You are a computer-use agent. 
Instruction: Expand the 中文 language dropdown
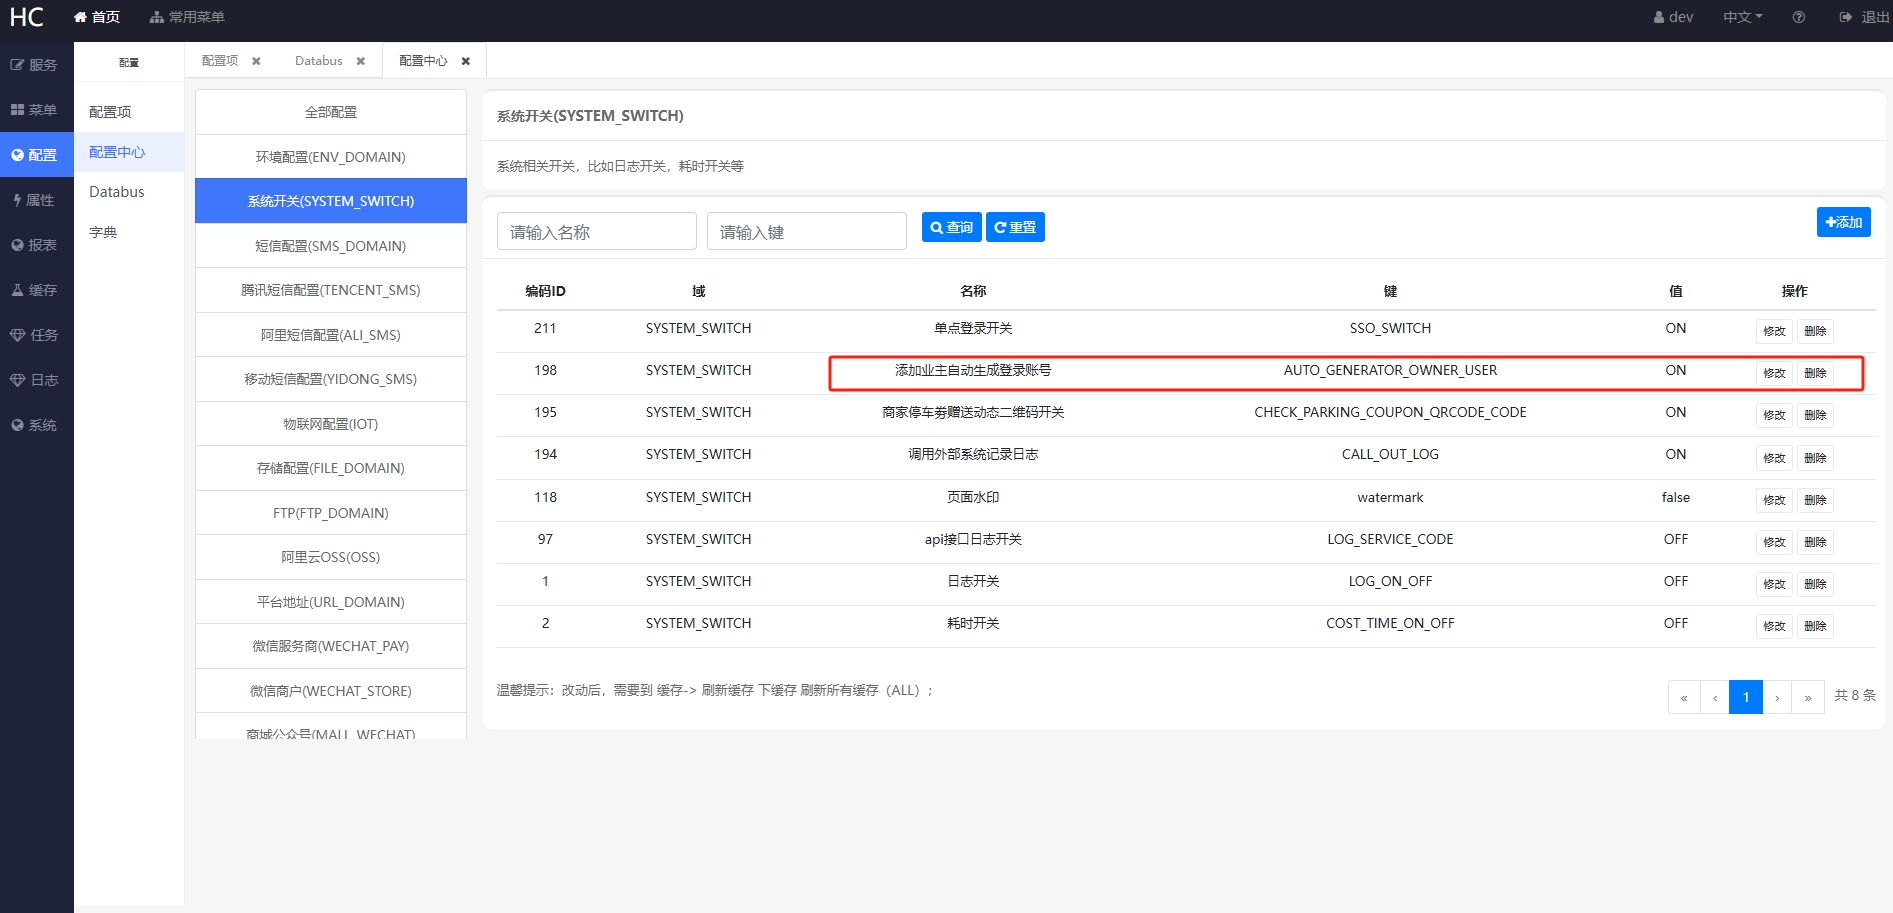[1742, 17]
